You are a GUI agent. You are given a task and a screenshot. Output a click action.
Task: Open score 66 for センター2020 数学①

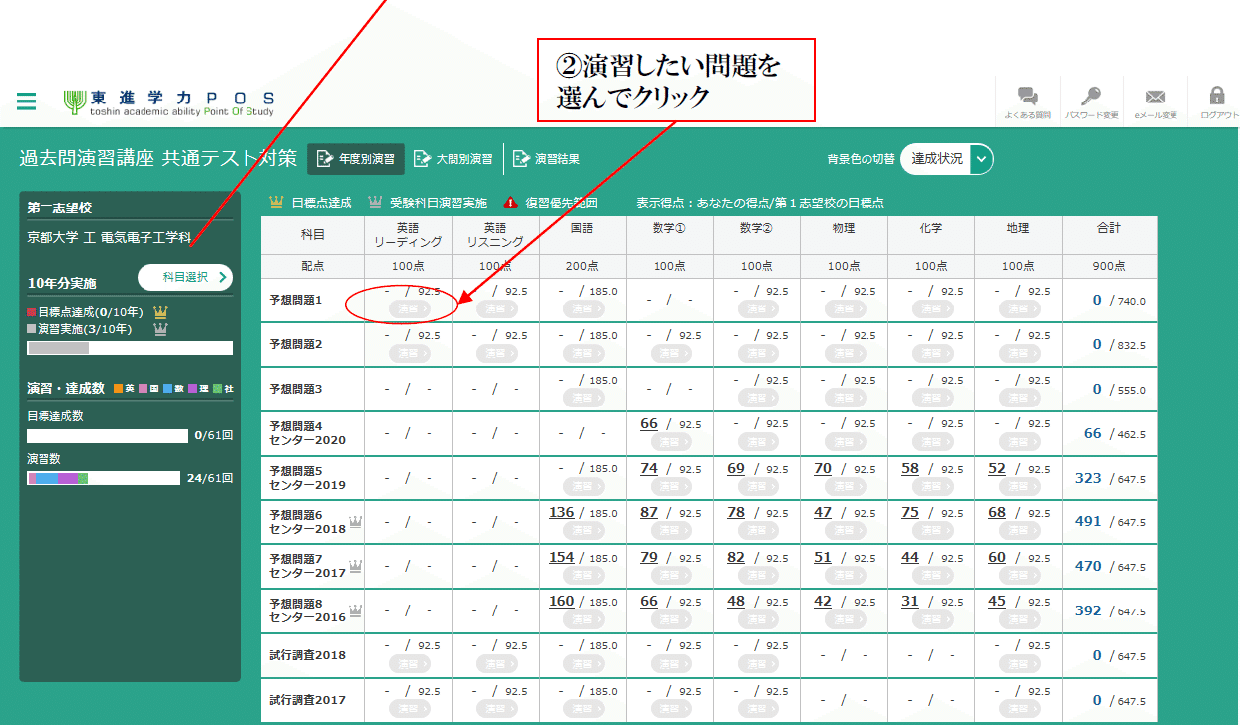coord(649,424)
